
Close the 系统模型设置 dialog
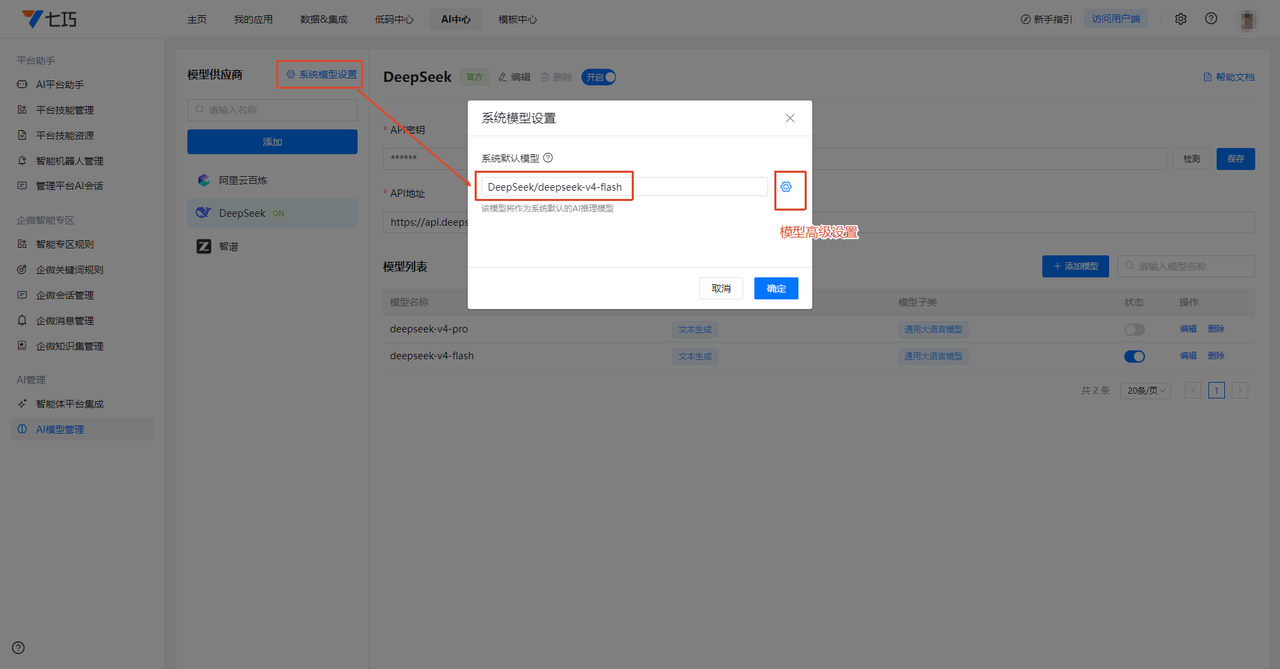790,118
